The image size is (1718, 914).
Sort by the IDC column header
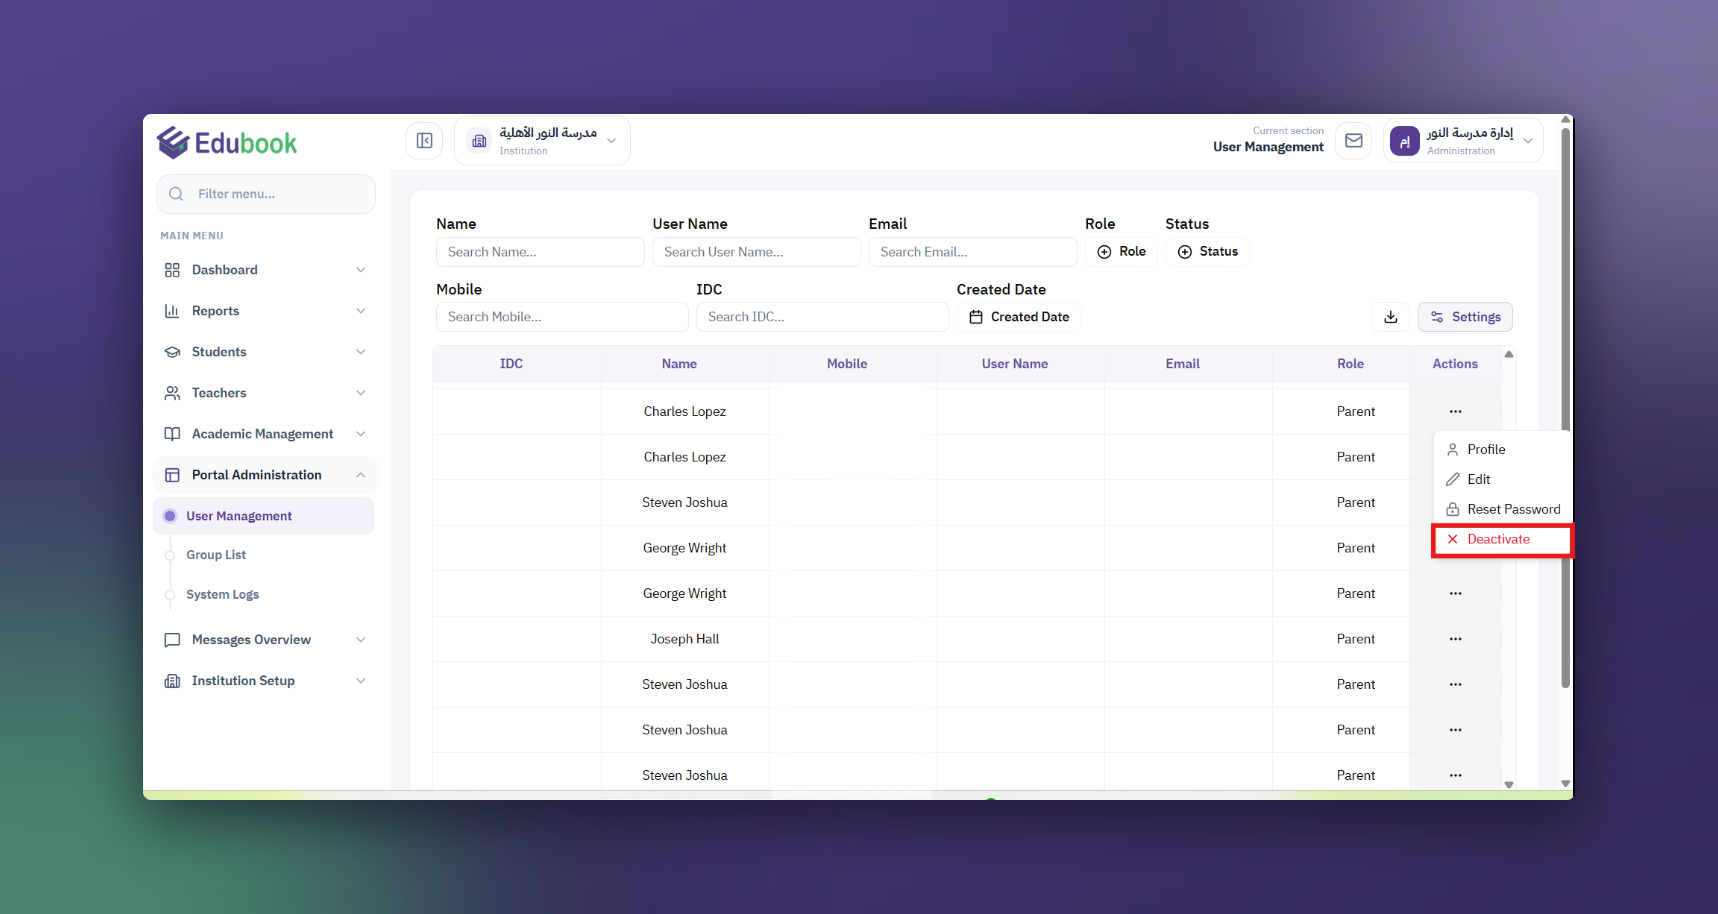click(x=511, y=364)
